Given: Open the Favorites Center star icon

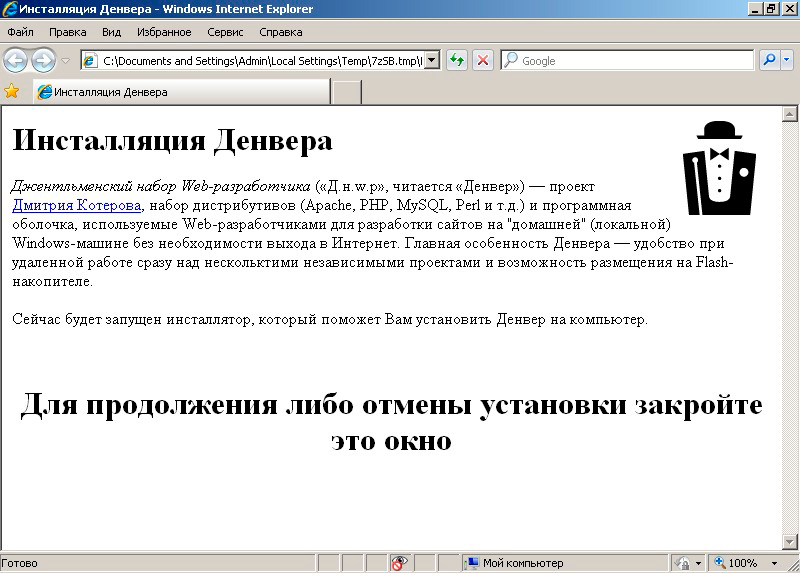Looking at the screenshot, I should [x=11, y=92].
